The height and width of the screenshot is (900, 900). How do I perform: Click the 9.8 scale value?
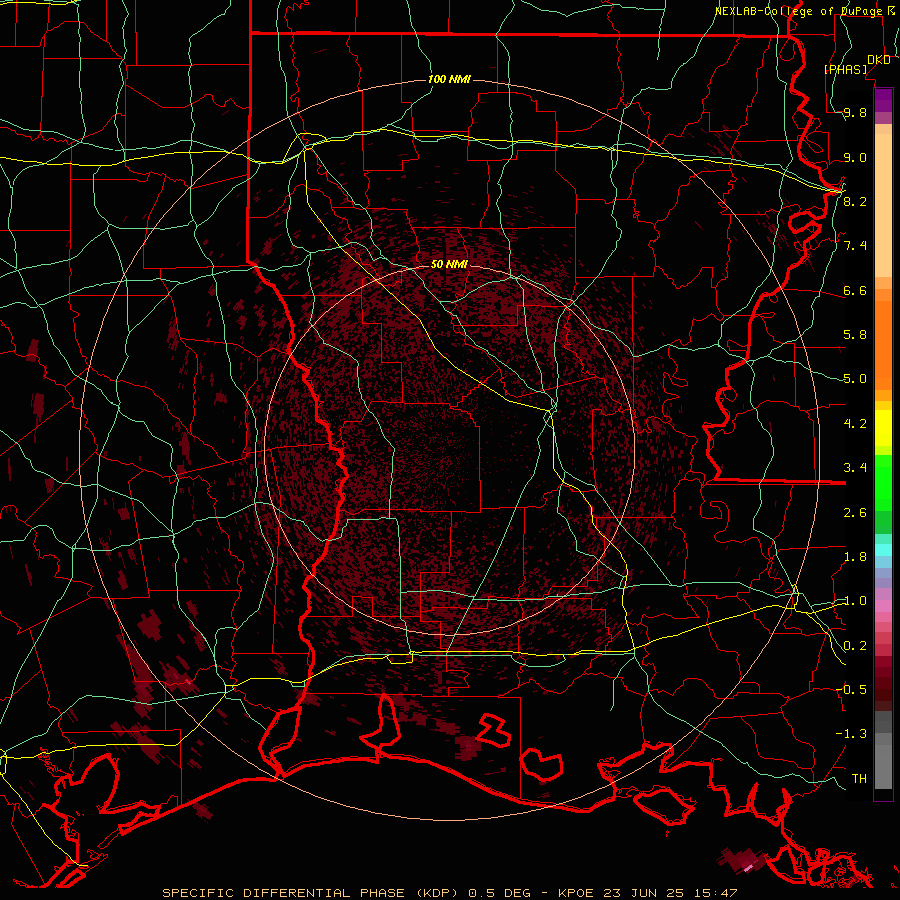855,113
